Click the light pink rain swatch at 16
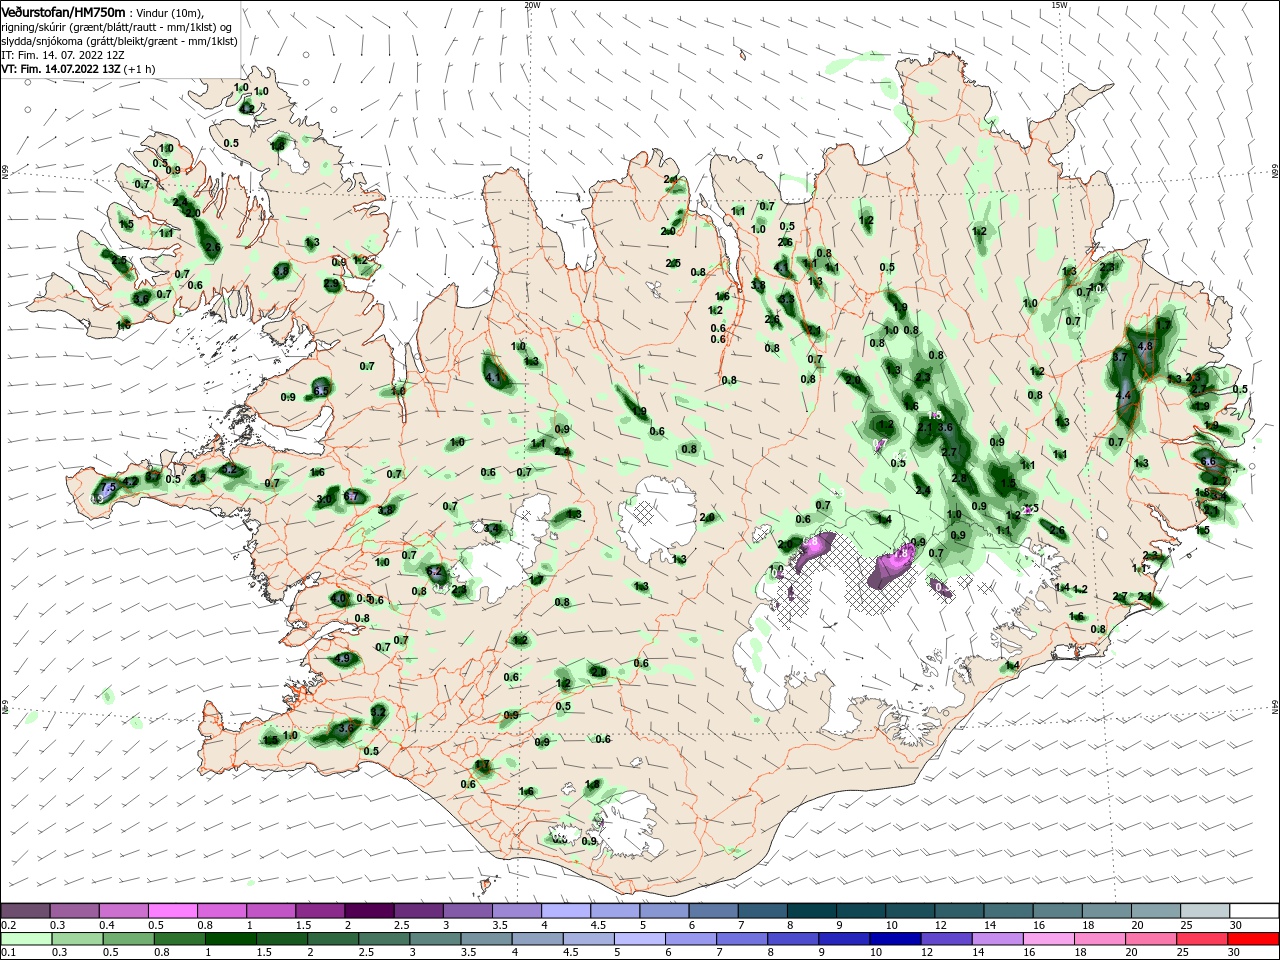Screen dimensions: 1280x960 (x=1048, y=939)
